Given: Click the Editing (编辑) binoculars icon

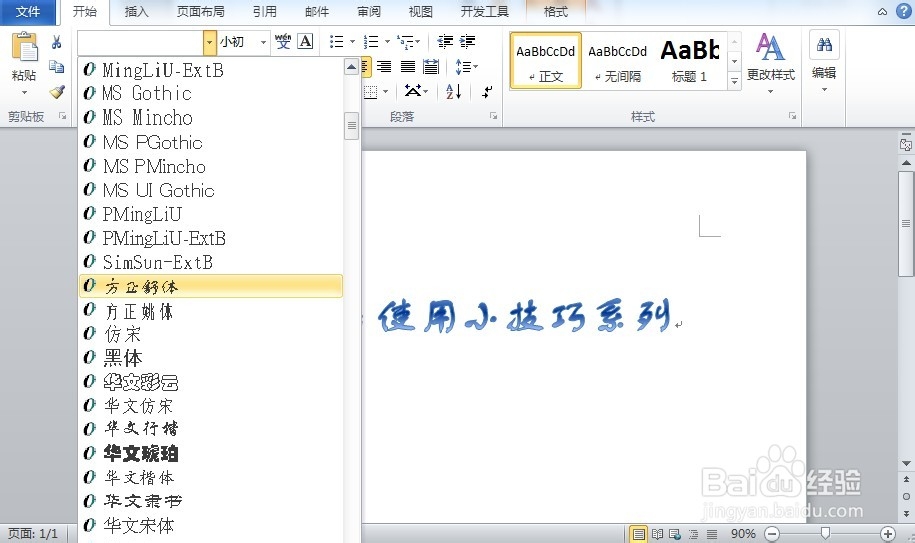Looking at the screenshot, I should click(x=824, y=45).
